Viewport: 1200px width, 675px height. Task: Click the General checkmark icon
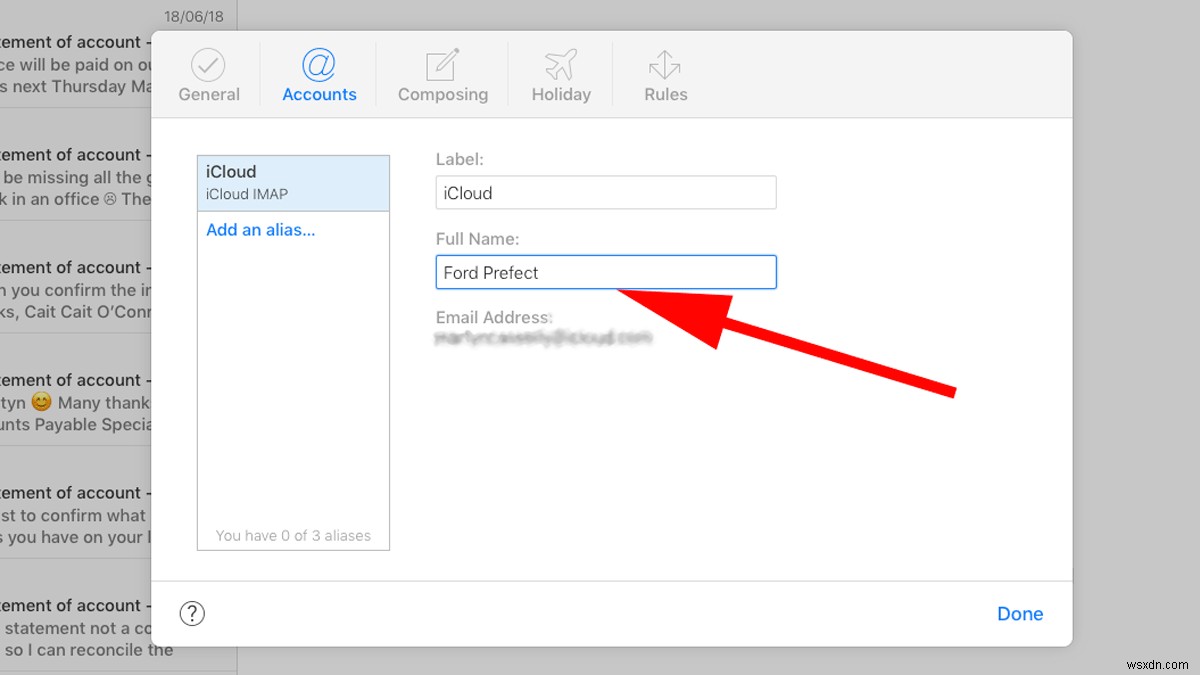tap(209, 62)
